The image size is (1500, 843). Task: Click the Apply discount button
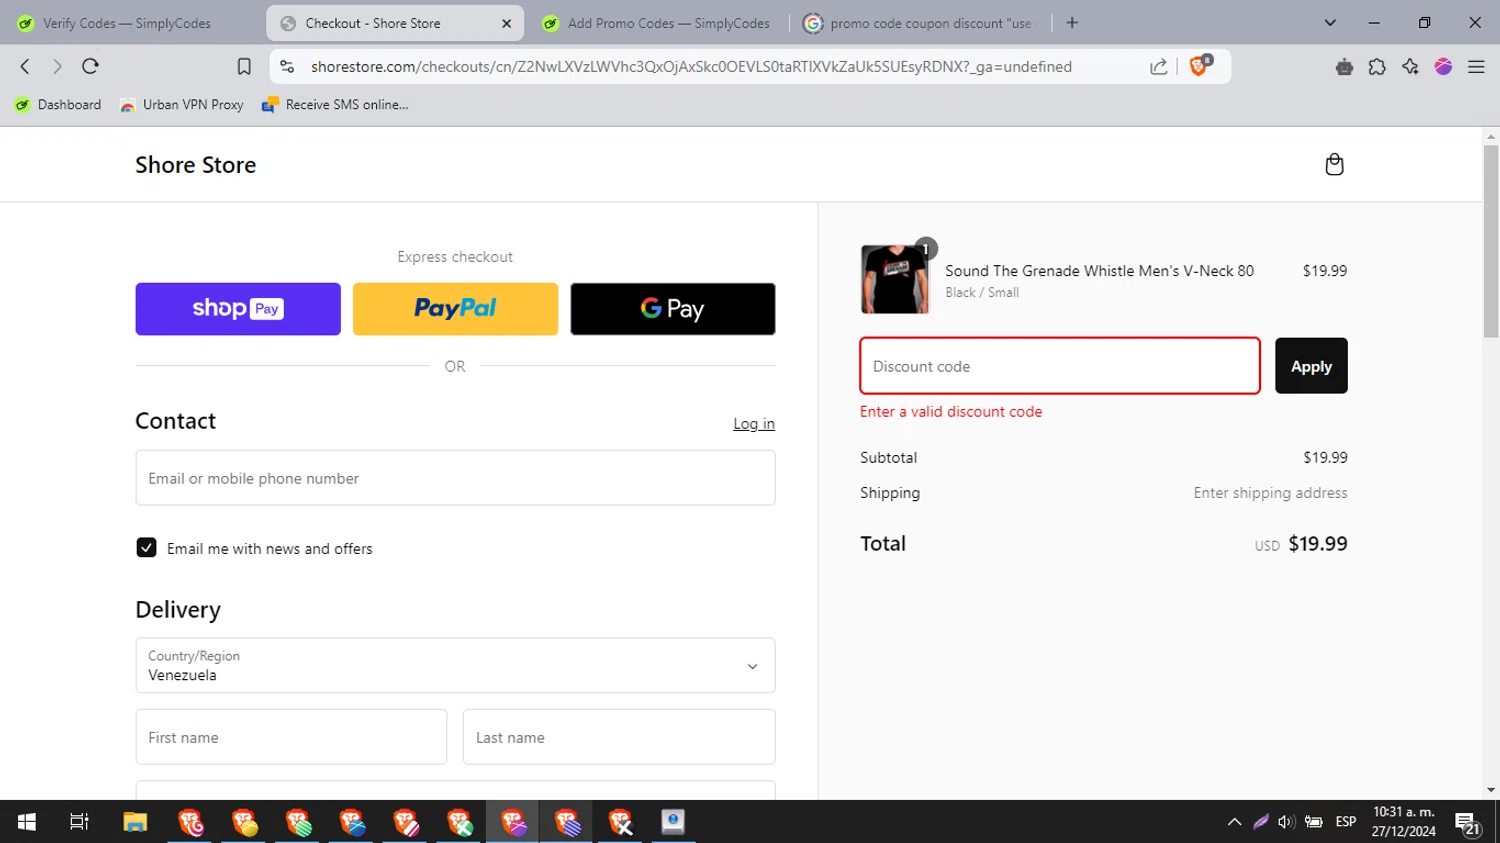[1311, 366]
